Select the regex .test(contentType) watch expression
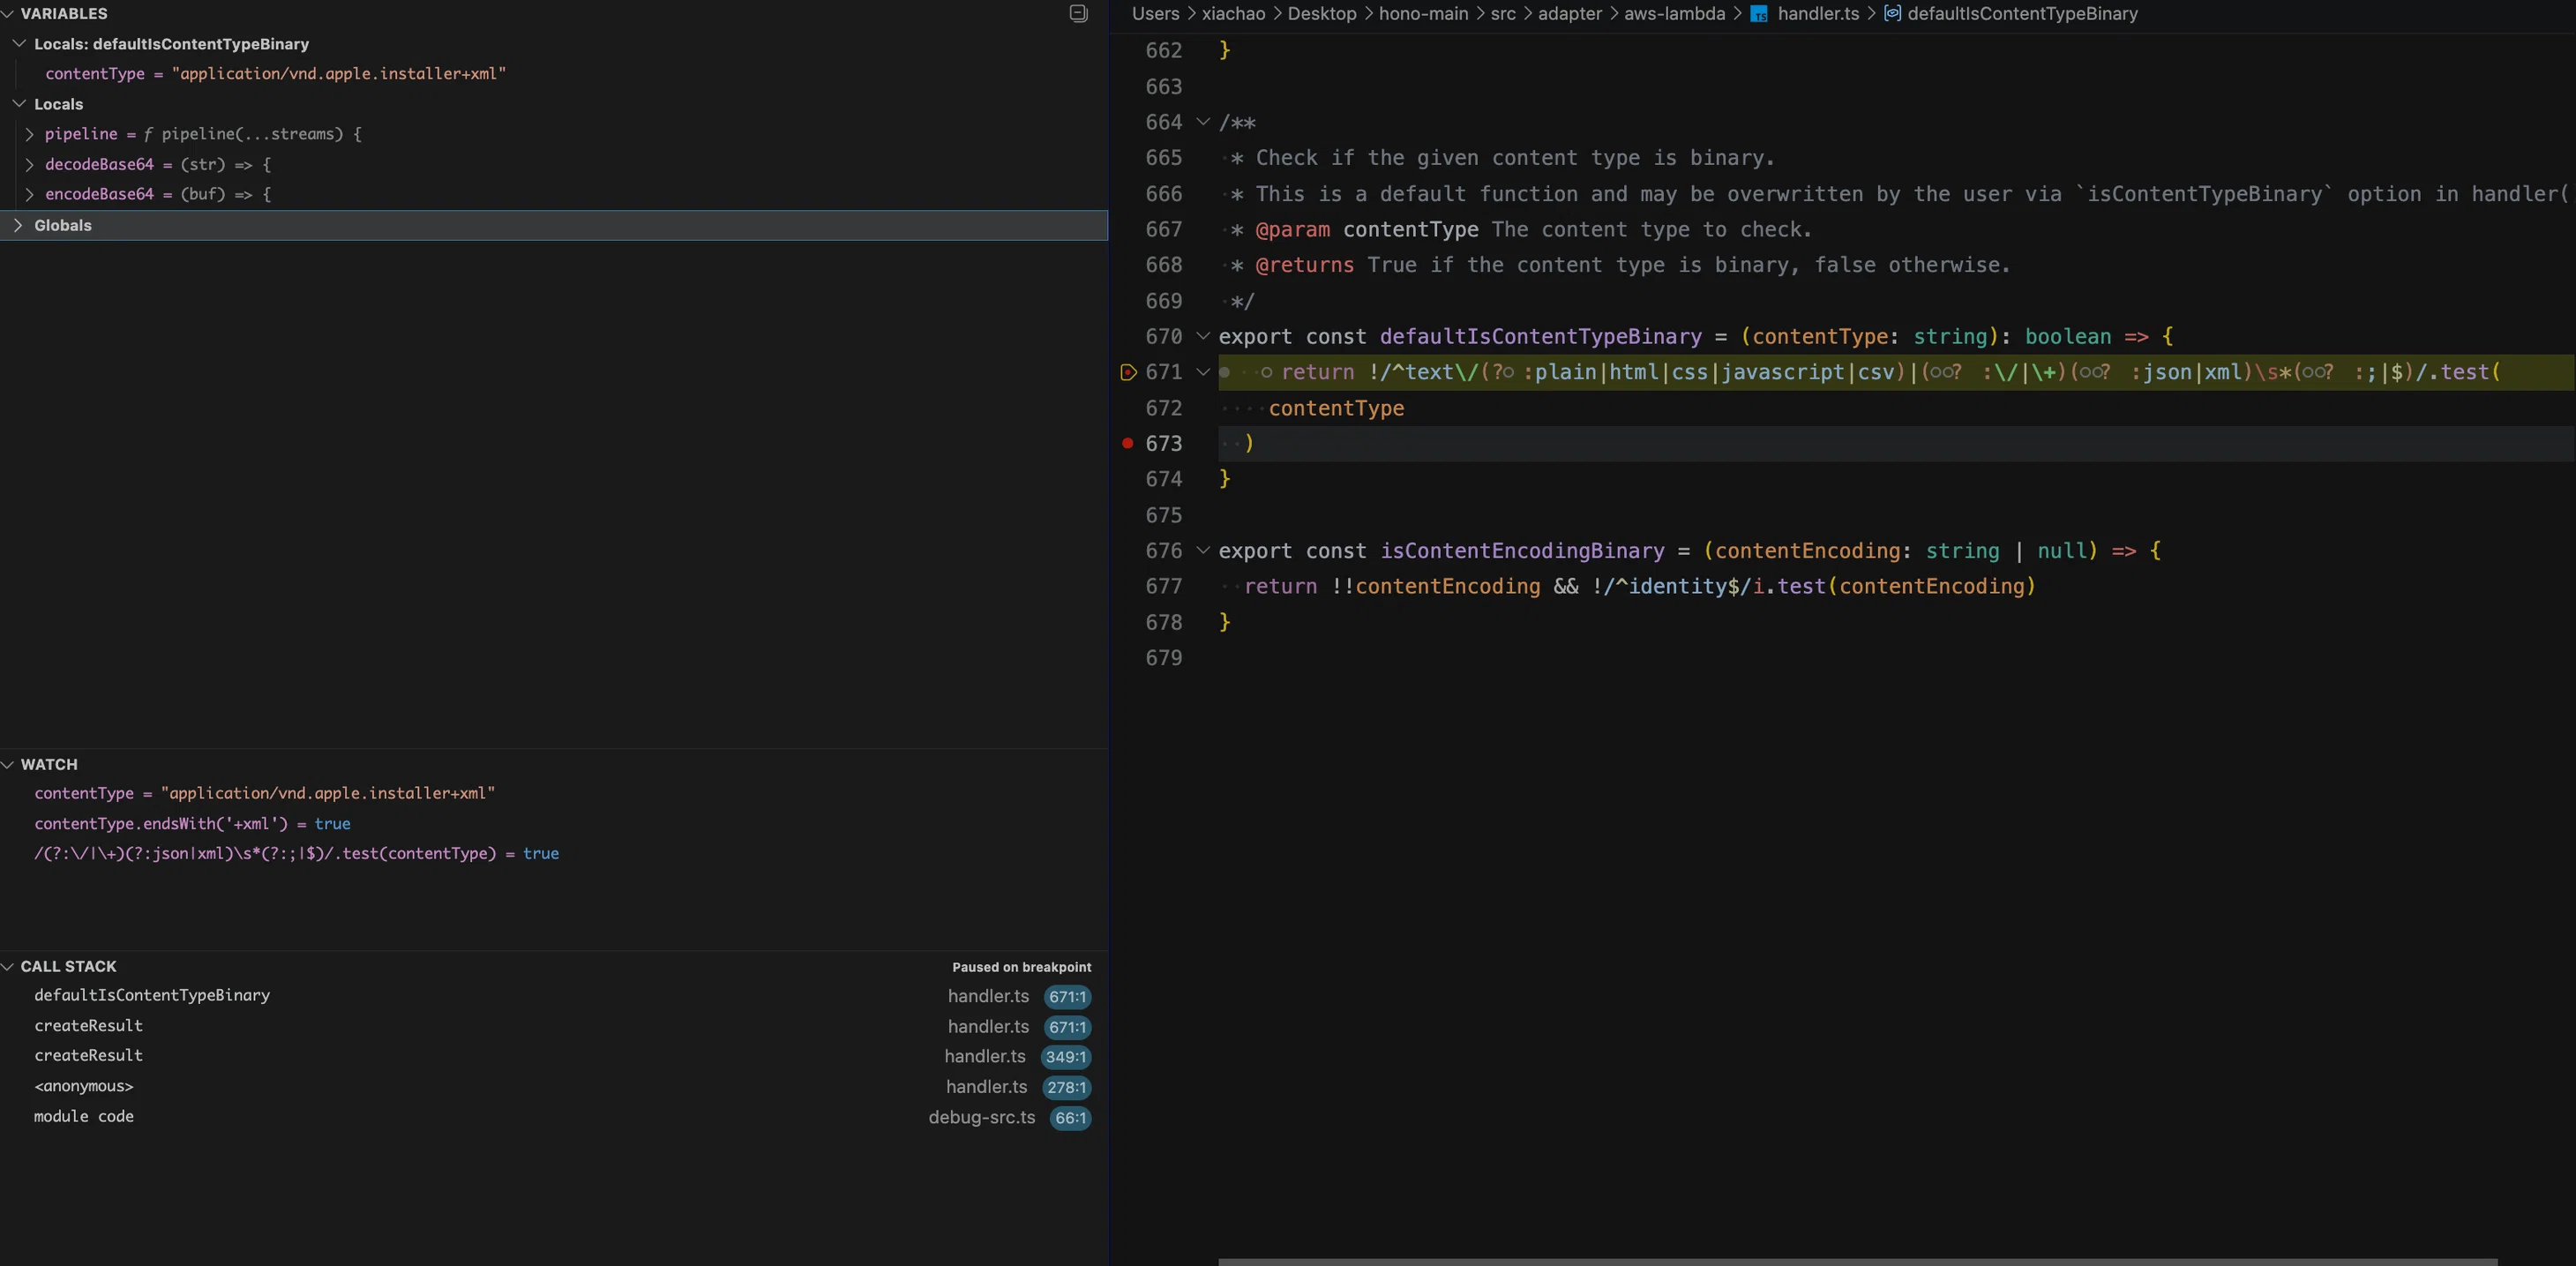 [553, 854]
